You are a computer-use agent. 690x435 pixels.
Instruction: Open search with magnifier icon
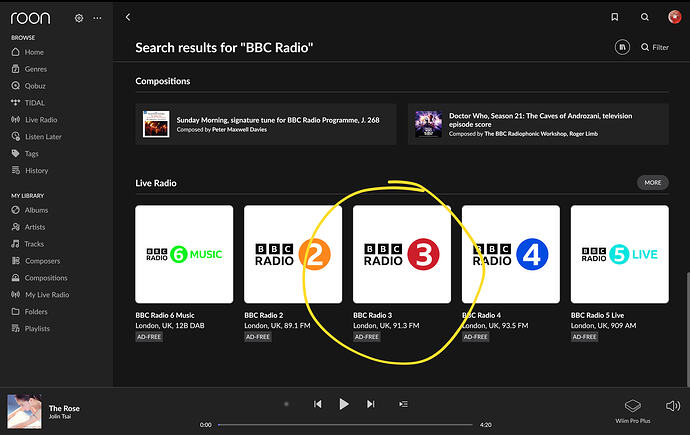645,17
